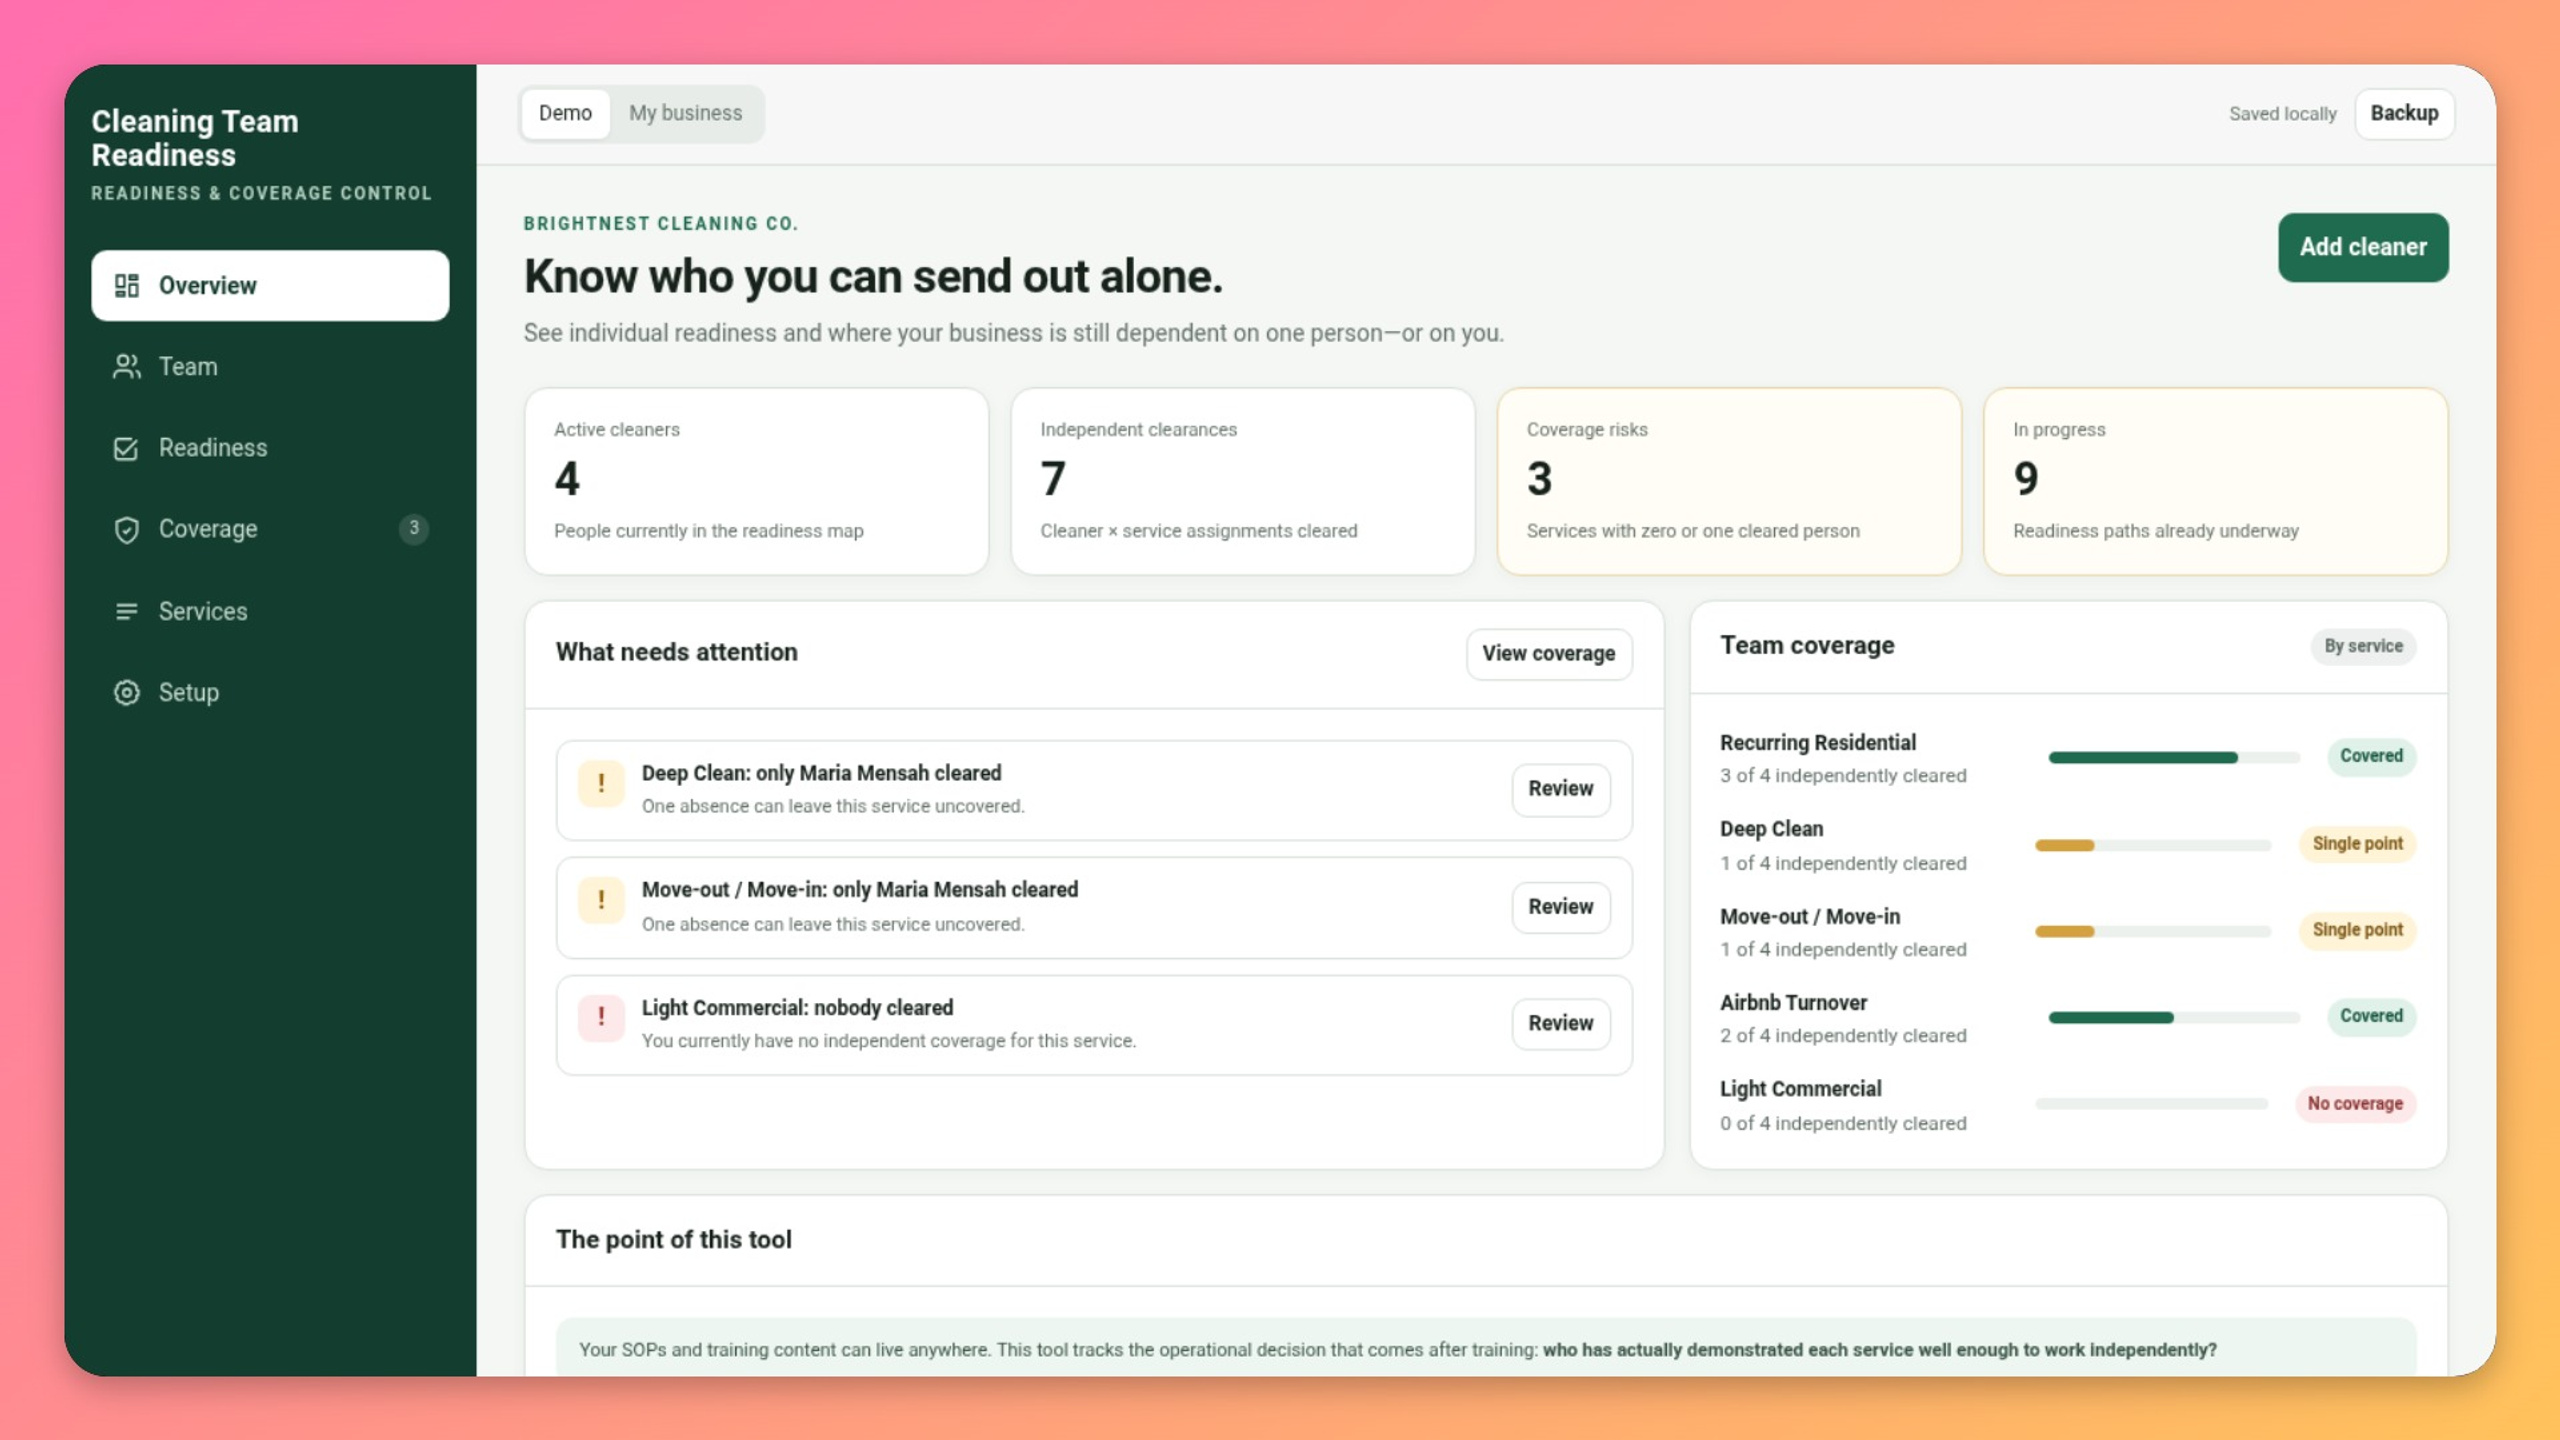Screen dimensions: 2560x1440
Task: Click the Cleaning Team Readiness app title
Action: tap(195, 138)
